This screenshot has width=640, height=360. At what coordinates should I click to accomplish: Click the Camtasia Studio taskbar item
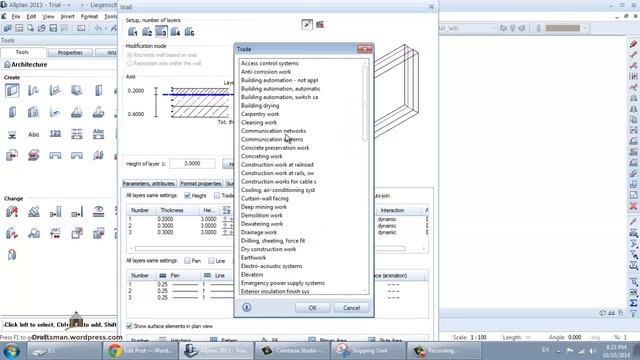(292, 351)
